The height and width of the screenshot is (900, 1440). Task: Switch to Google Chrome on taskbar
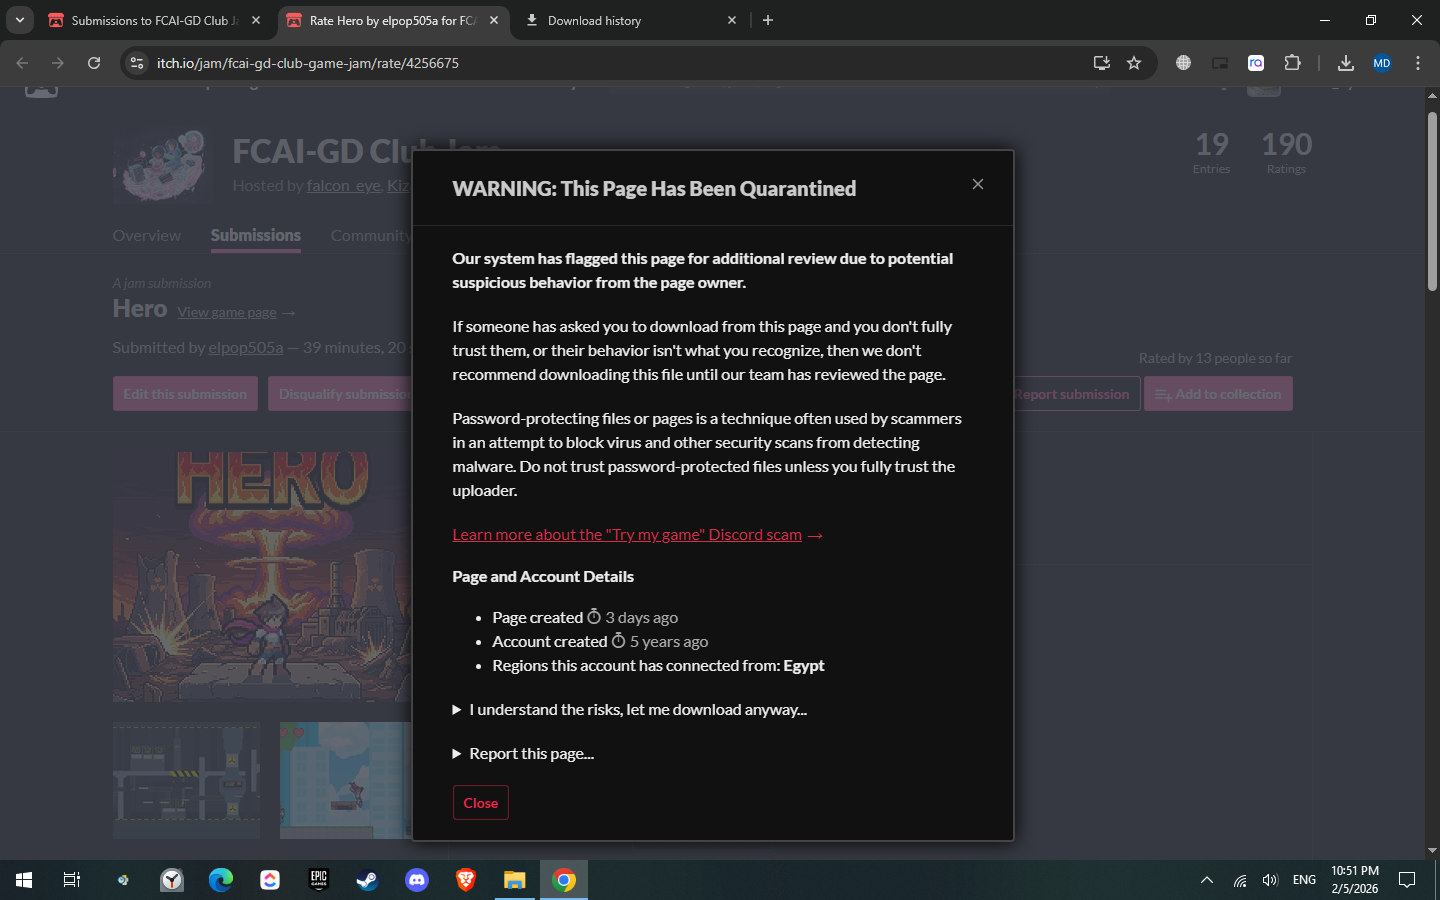pos(564,880)
